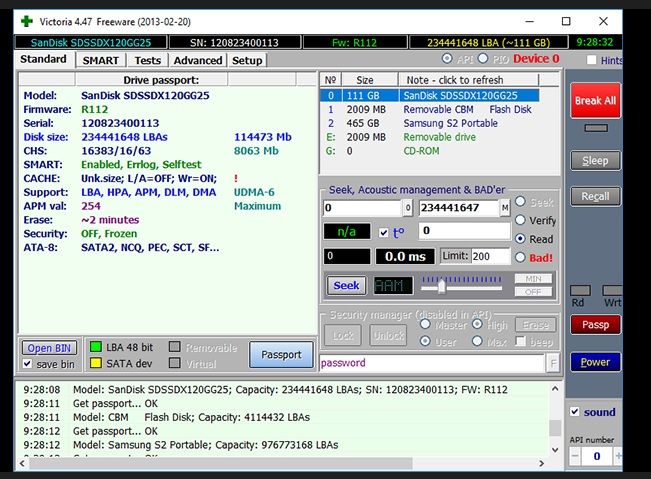Click the F button next to password field
Image resolution: width=651 pixels, height=479 pixels.
click(x=553, y=364)
